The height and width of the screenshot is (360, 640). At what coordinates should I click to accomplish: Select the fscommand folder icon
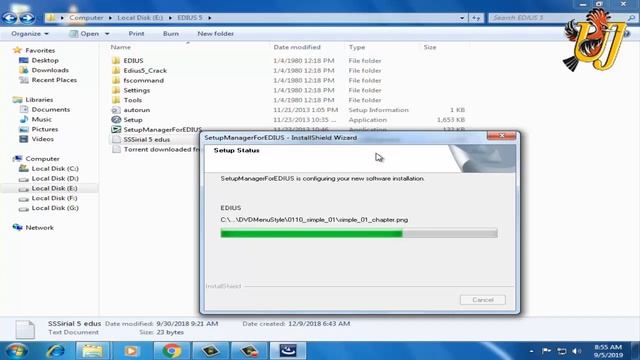116,80
